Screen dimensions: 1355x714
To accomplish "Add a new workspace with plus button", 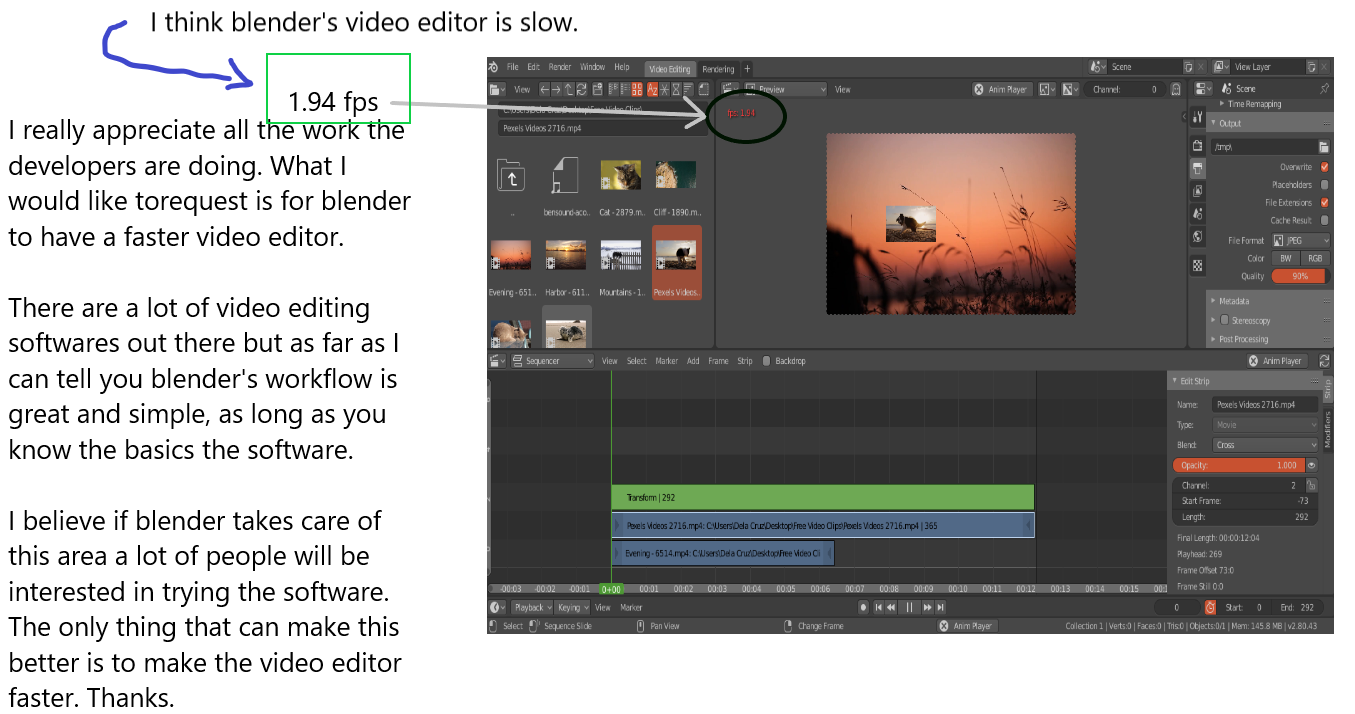I will click(747, 69).
